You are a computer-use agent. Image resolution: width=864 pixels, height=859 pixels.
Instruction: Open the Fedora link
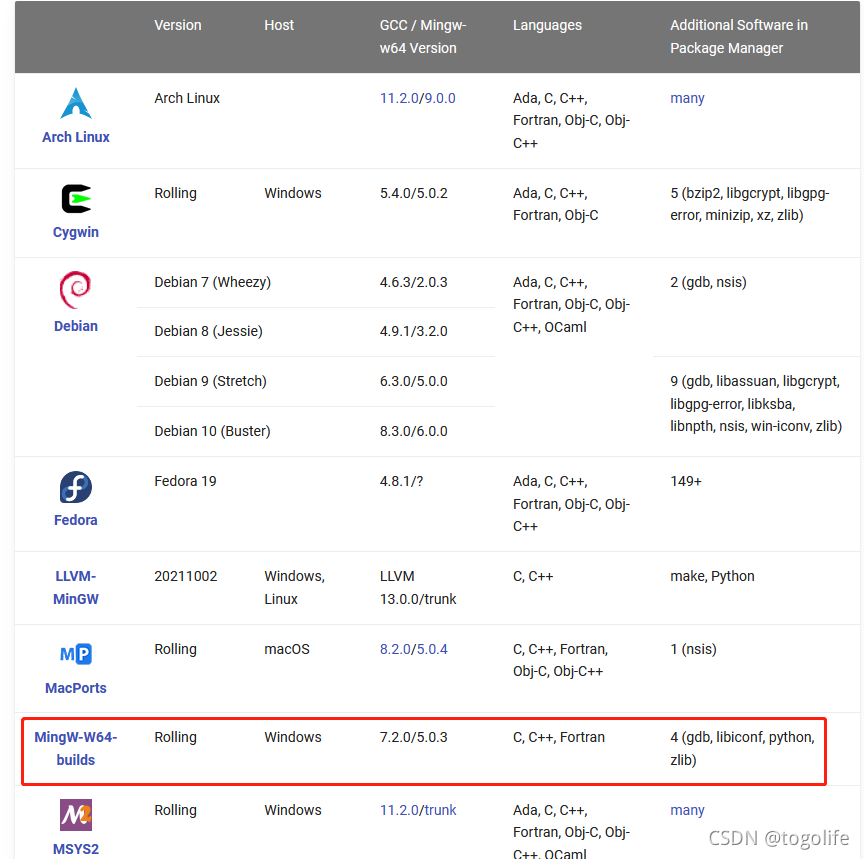[75, 520]
